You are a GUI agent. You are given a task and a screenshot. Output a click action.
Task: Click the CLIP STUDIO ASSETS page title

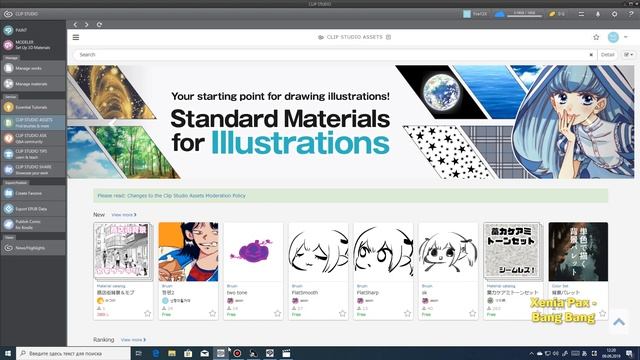point(354,37)
